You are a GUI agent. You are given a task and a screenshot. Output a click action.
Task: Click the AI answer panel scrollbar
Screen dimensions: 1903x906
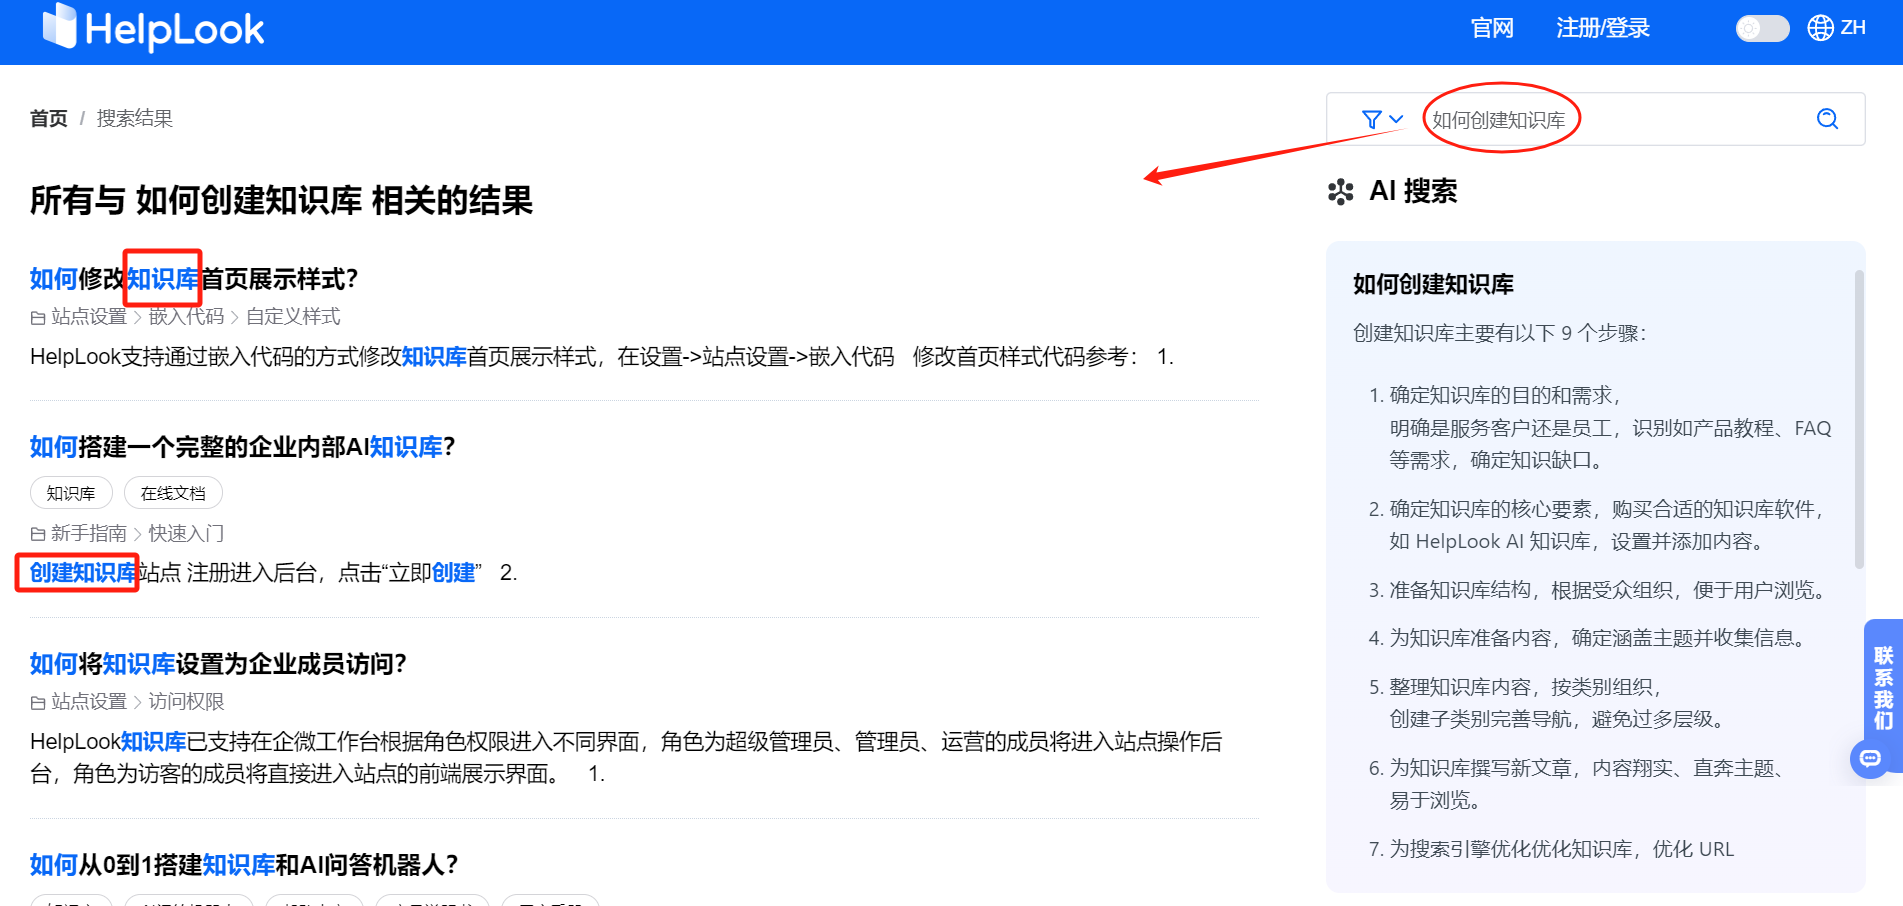pos(1859,420)
